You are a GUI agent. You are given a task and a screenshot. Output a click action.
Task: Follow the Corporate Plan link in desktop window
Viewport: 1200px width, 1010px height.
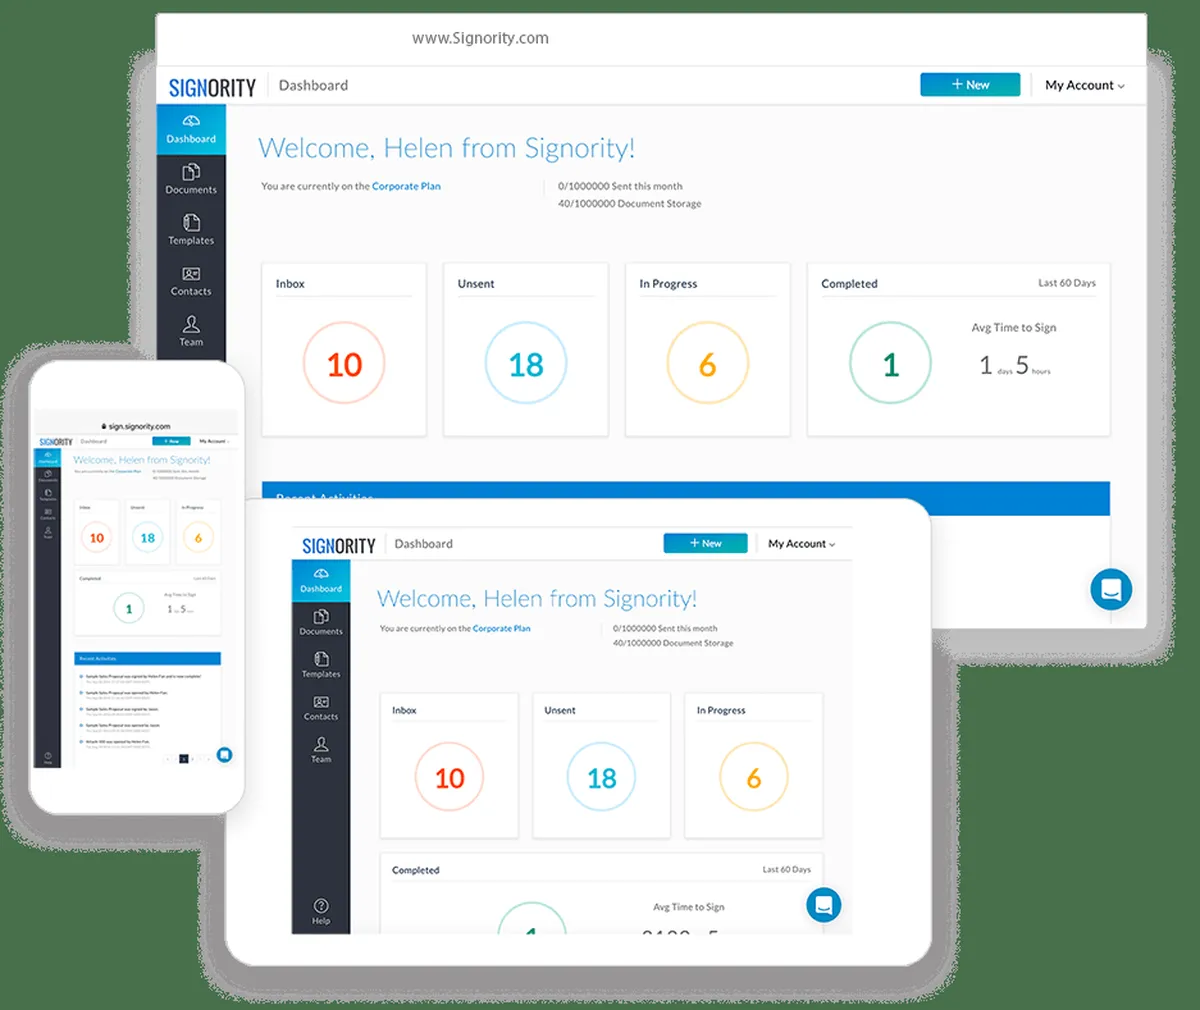click(406, 186)
